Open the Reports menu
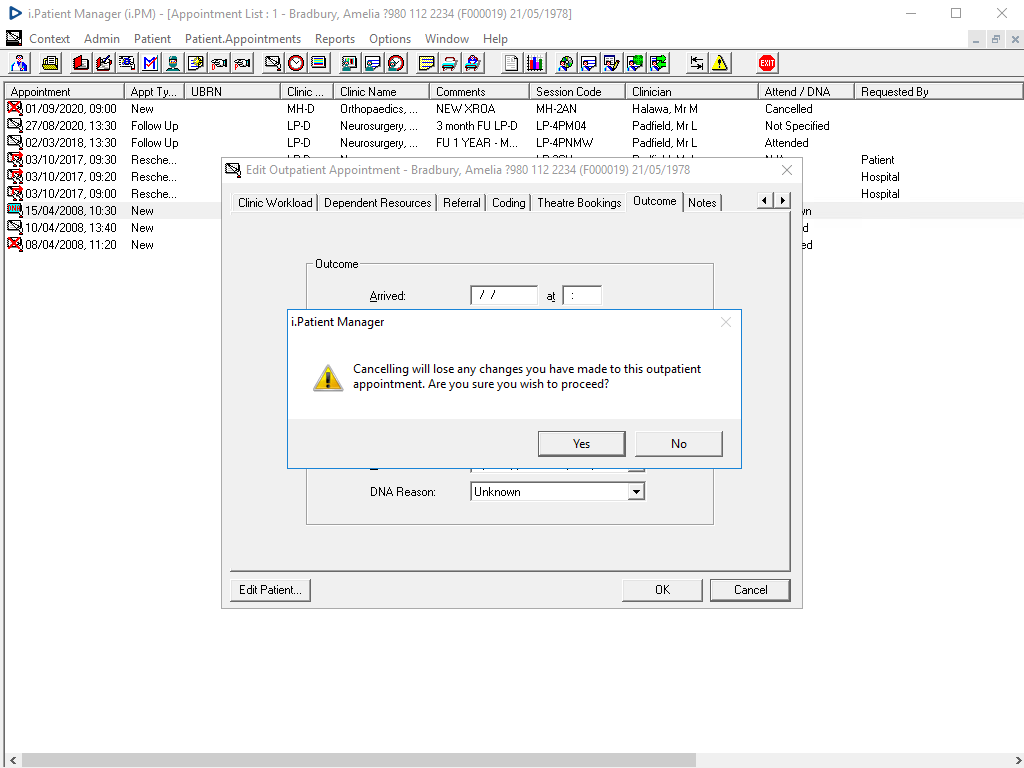This screenshot has width=1024, height=768. tap(335, 39)
